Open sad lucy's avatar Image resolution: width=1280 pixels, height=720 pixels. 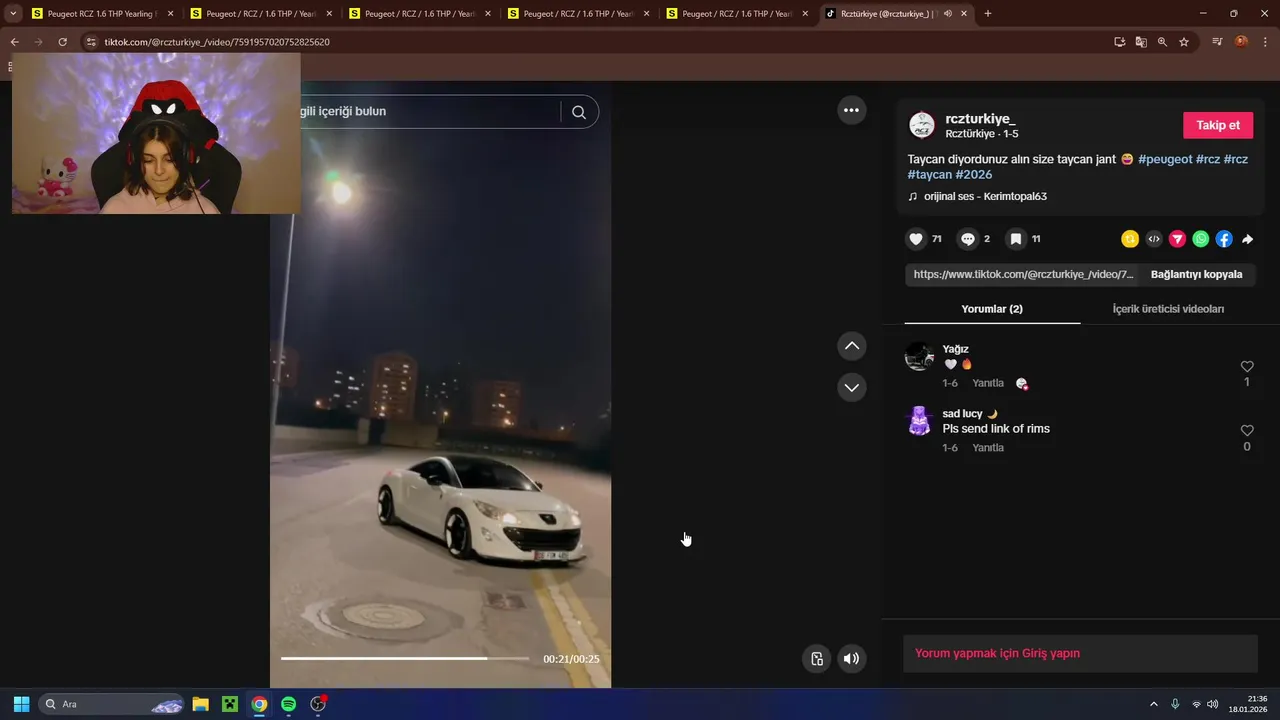coord(919,420)
